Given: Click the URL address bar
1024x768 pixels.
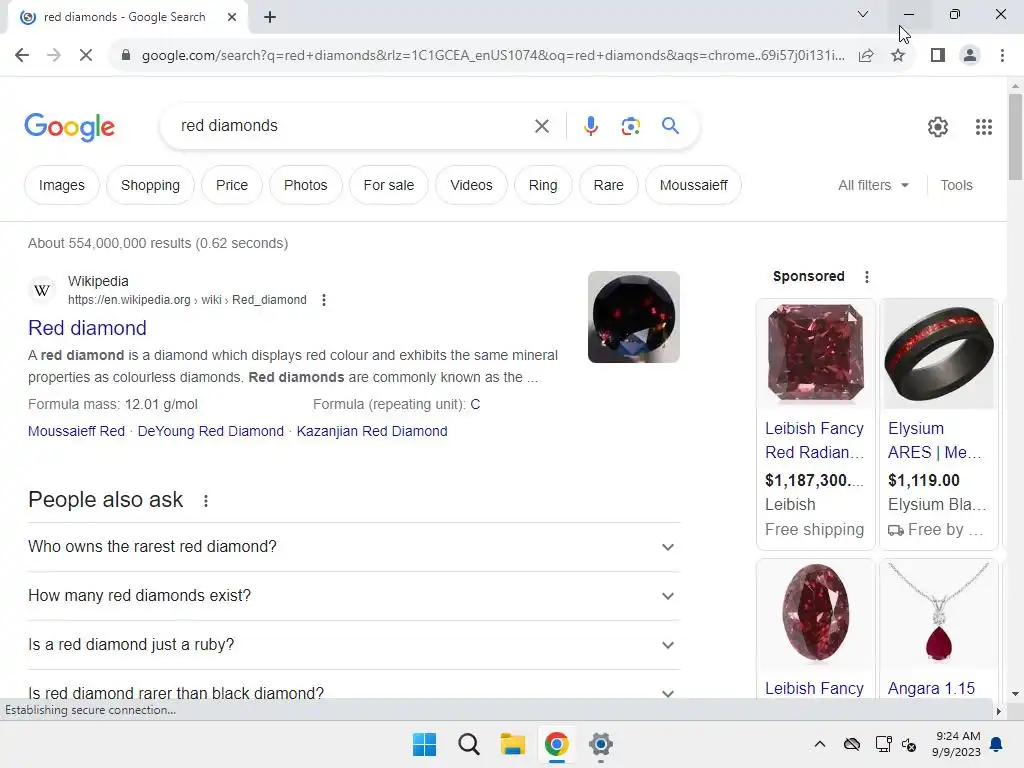Looking at the screenshot, I should click(x=493, y=56).
